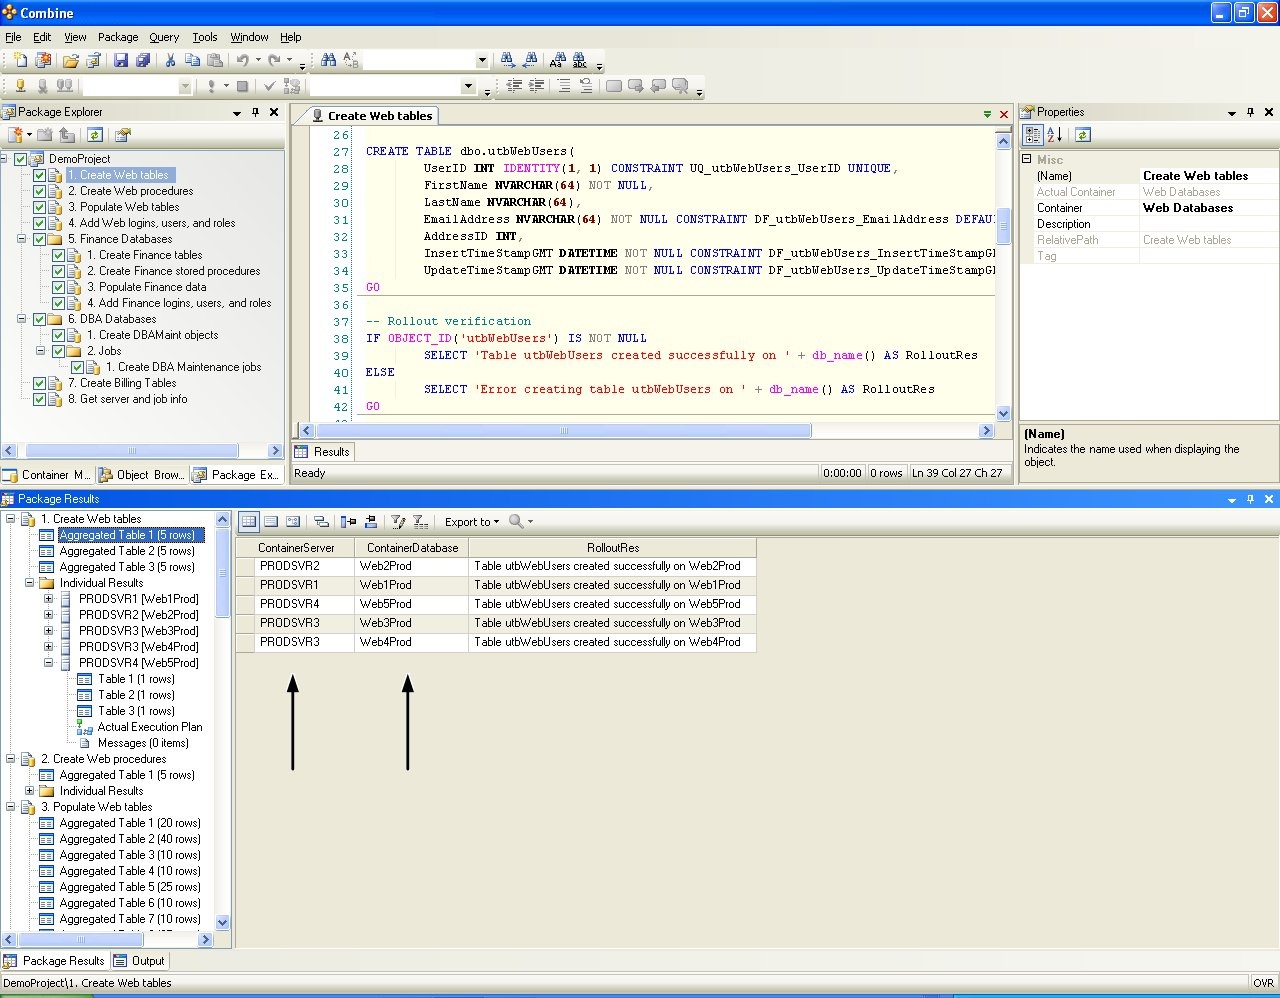Toggle checkbox for '7. Create Billing Tables'
The height and width of the screenshot is (998, 1280).
40,383
